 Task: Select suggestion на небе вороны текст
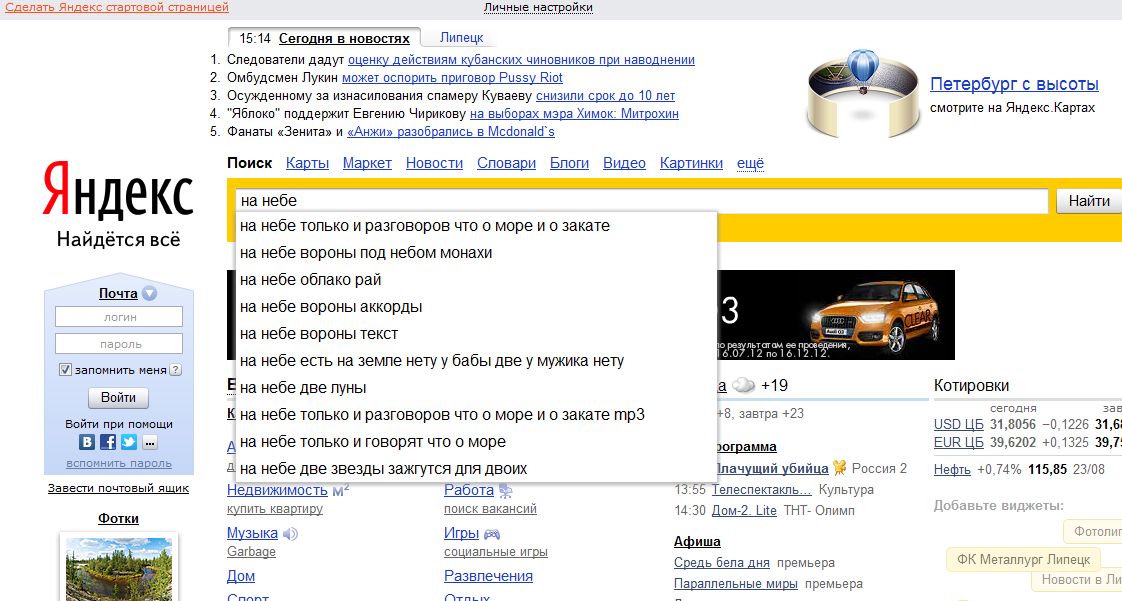point(476,334)
